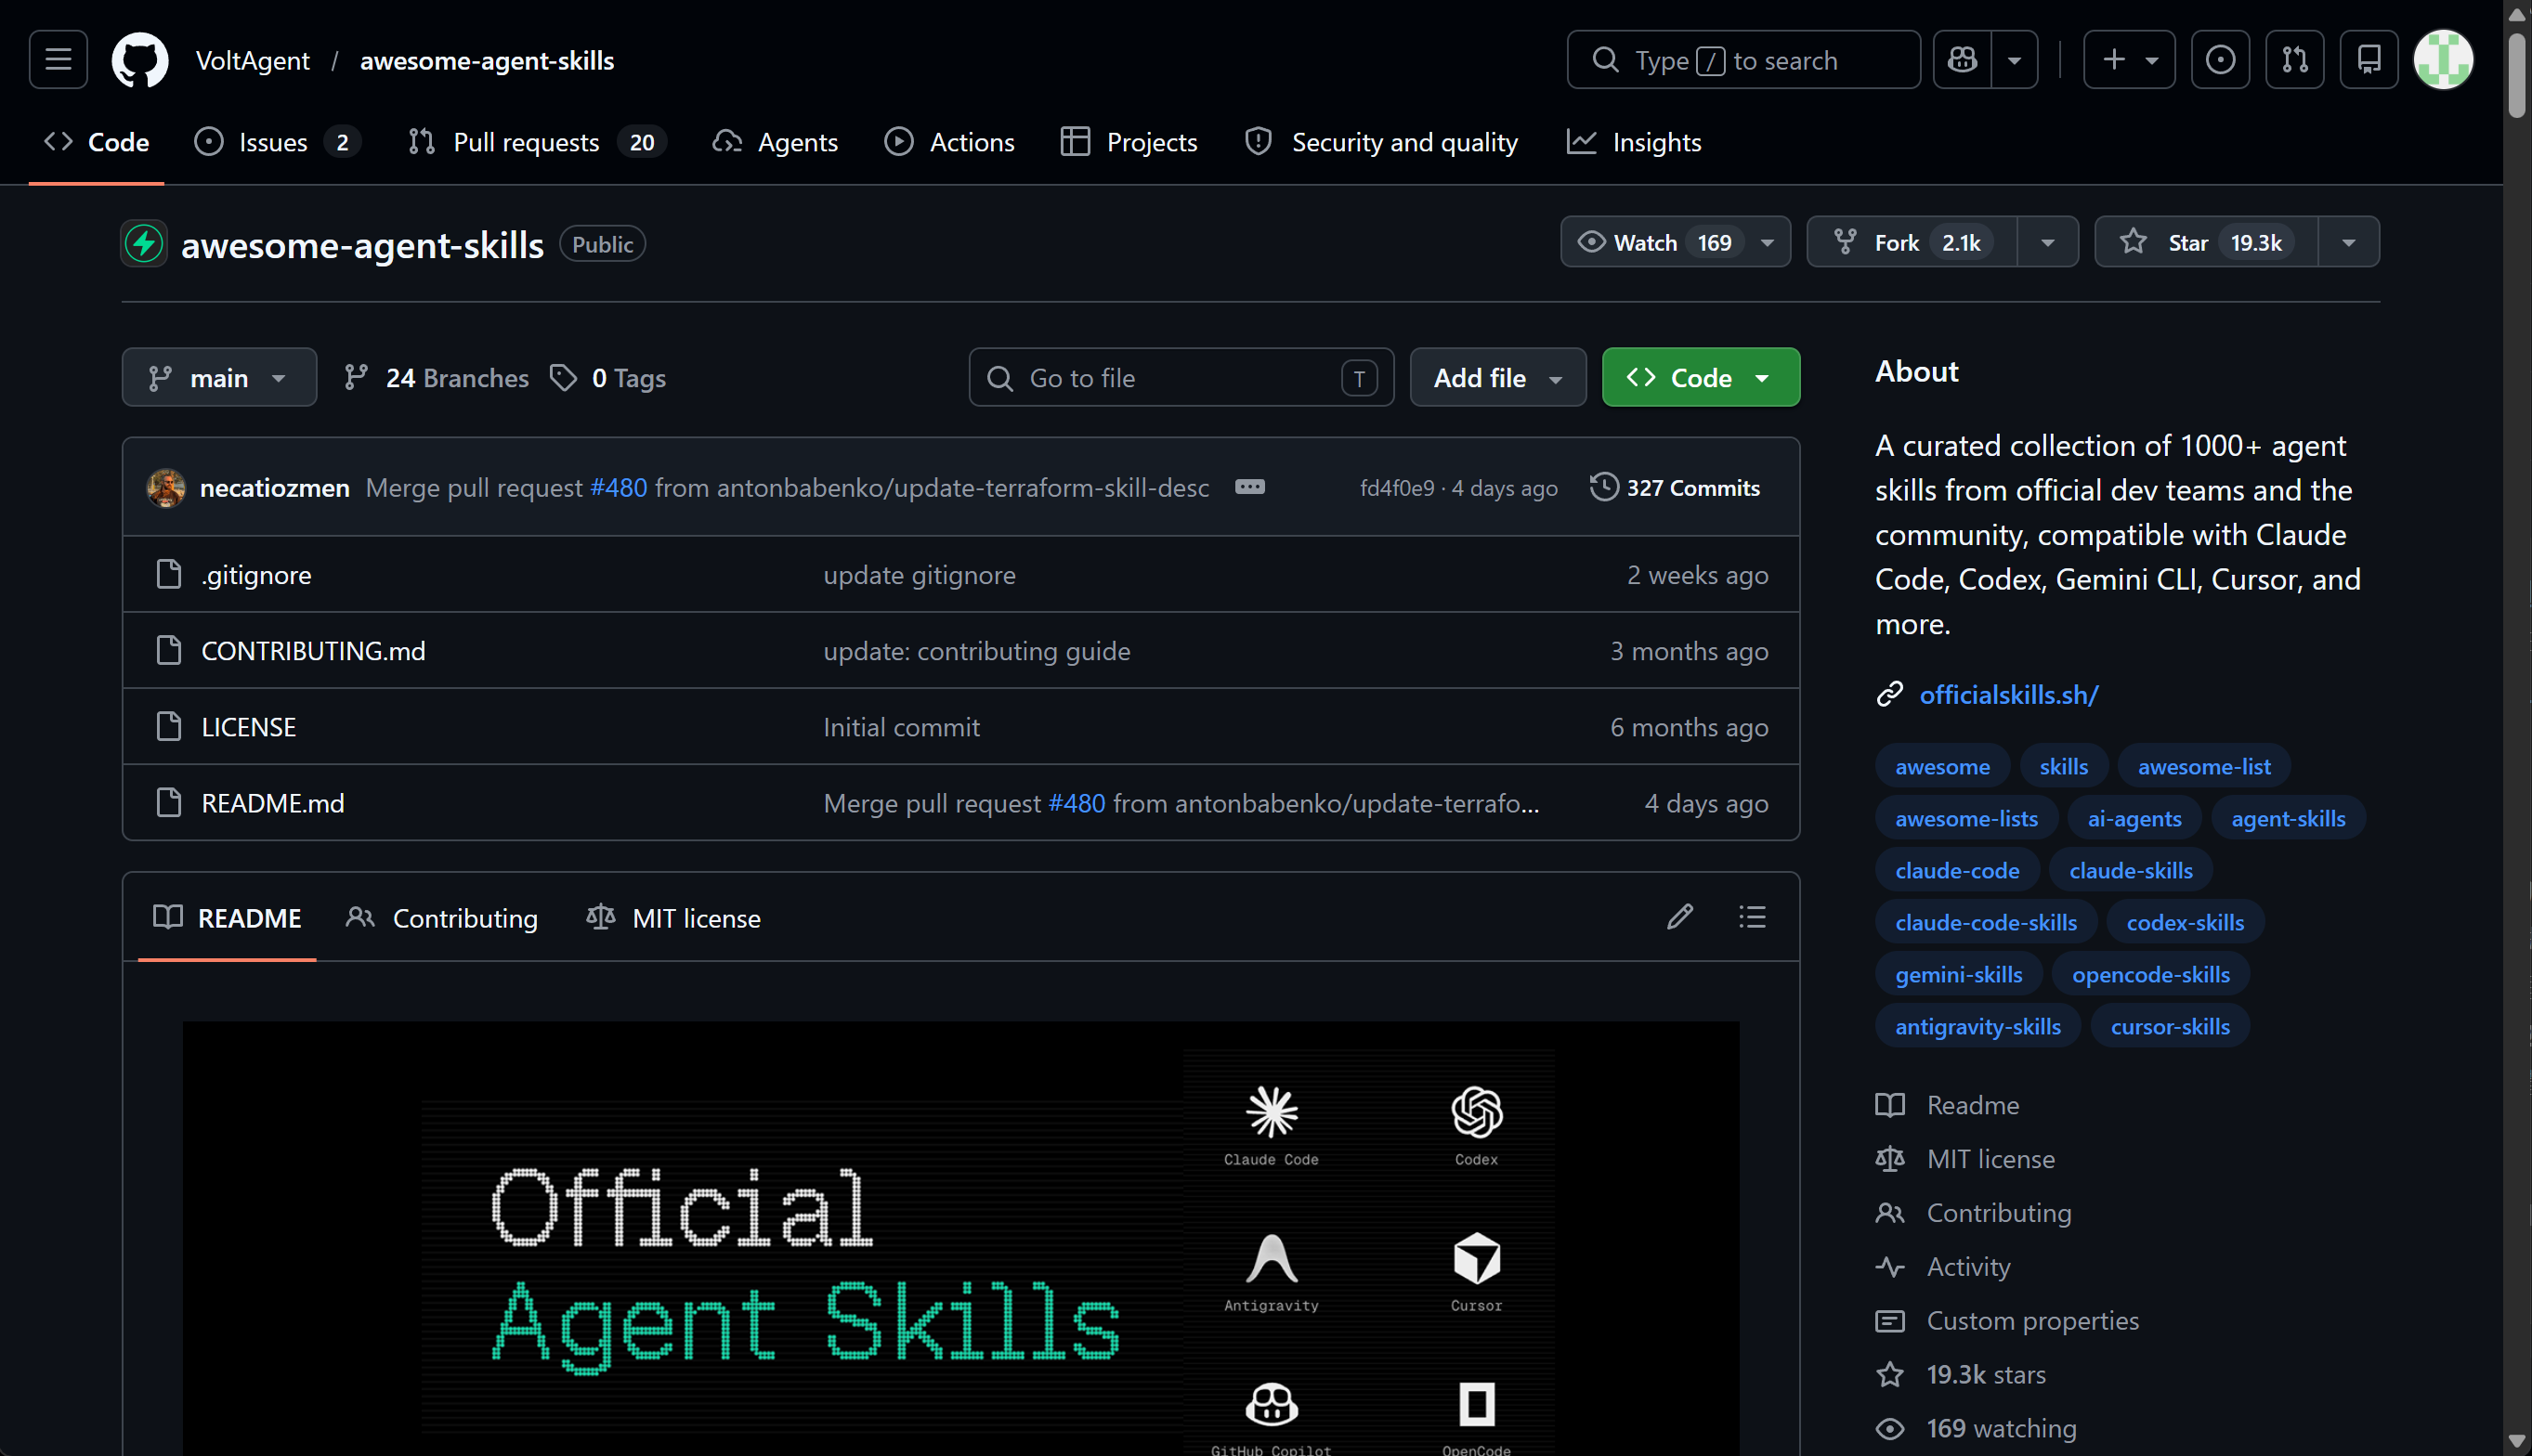Click the LICENSE file icon
Viewport: 2532px width, 1456px height.
(x=169, y=726)
